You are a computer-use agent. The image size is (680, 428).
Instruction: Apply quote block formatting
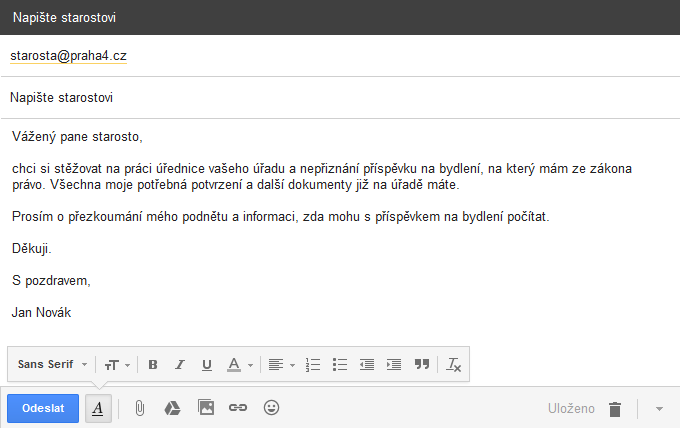[x=422, y=364]
